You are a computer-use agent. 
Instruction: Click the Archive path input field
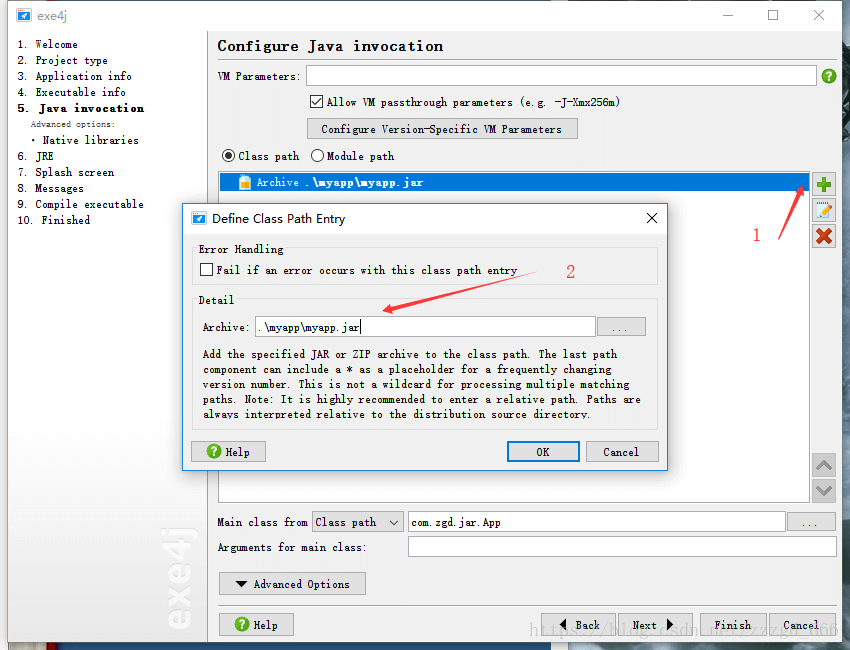(x=425, y=327)
